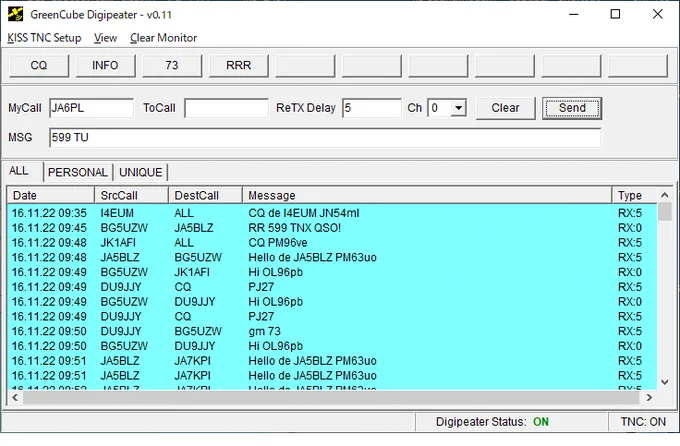Select the Clear Monitor menu item
The width and height of the screenshot is (680, 446).
point(163,38)
